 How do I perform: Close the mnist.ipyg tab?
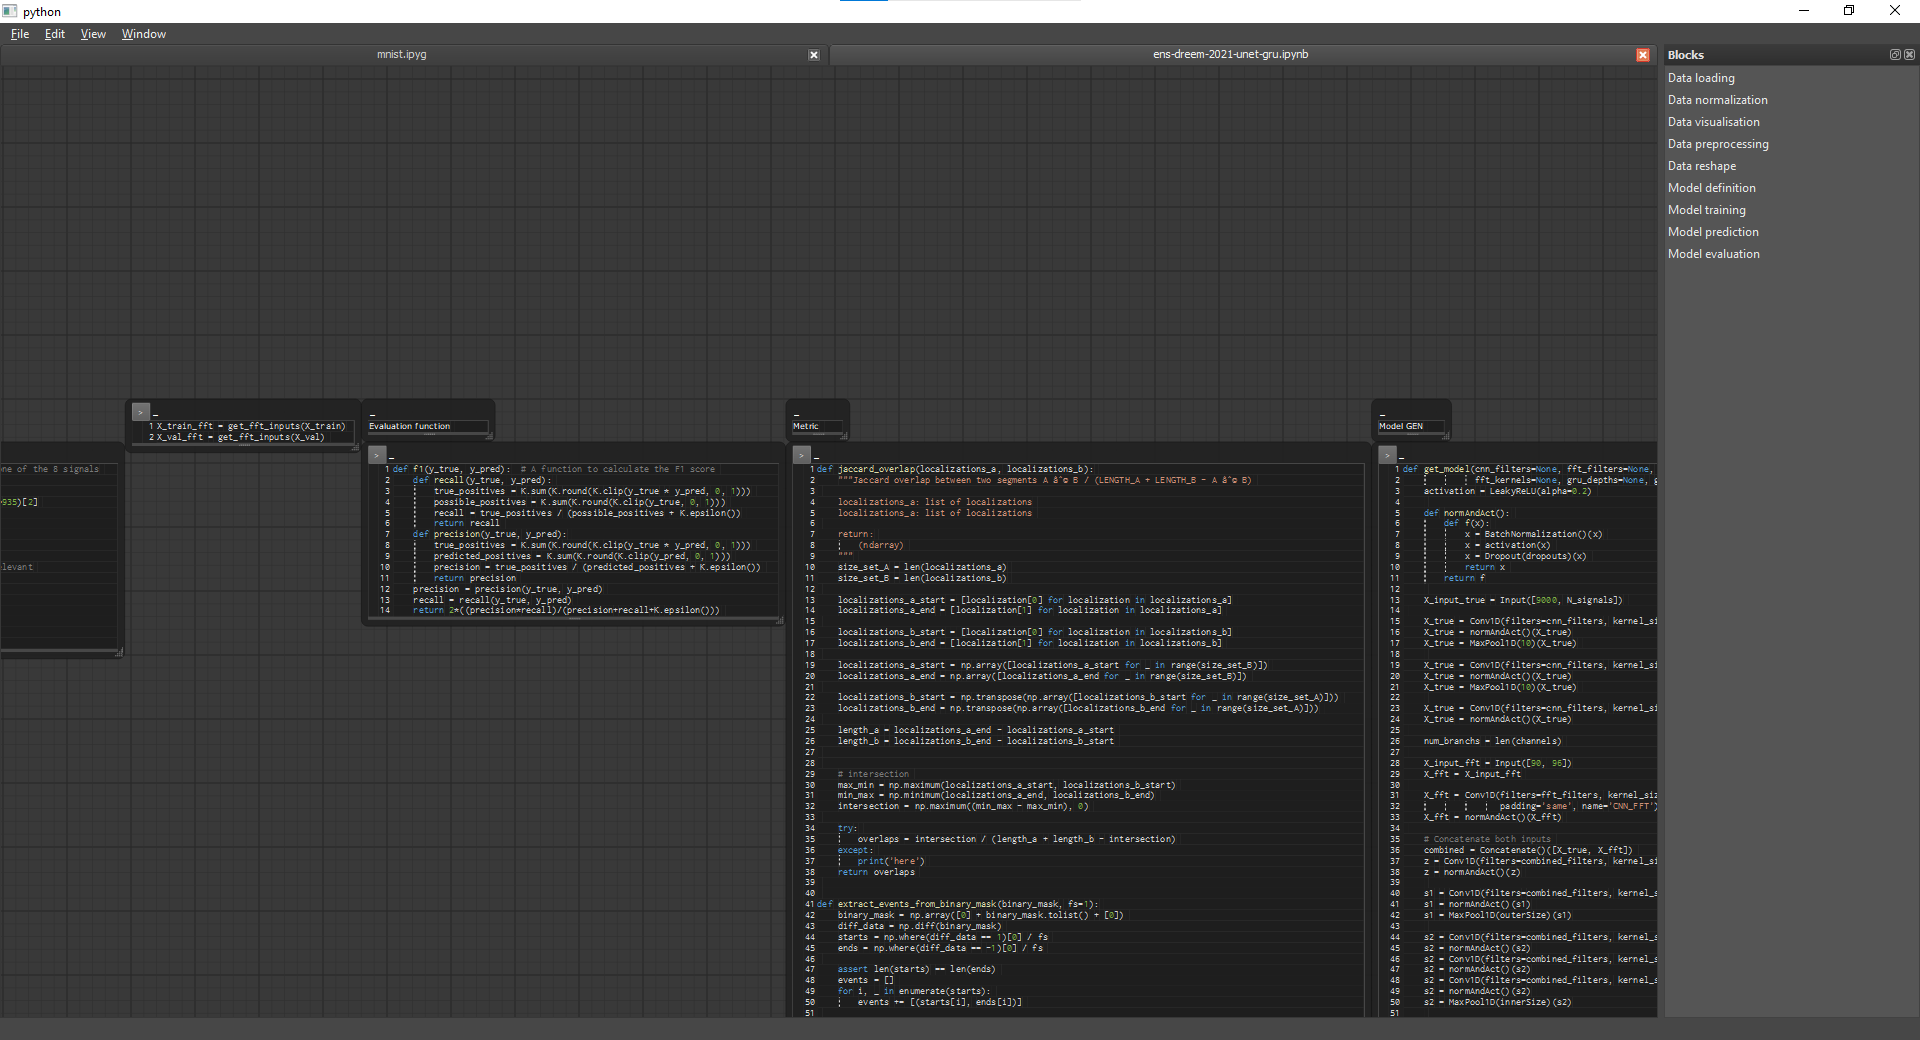tap(814, 55)
